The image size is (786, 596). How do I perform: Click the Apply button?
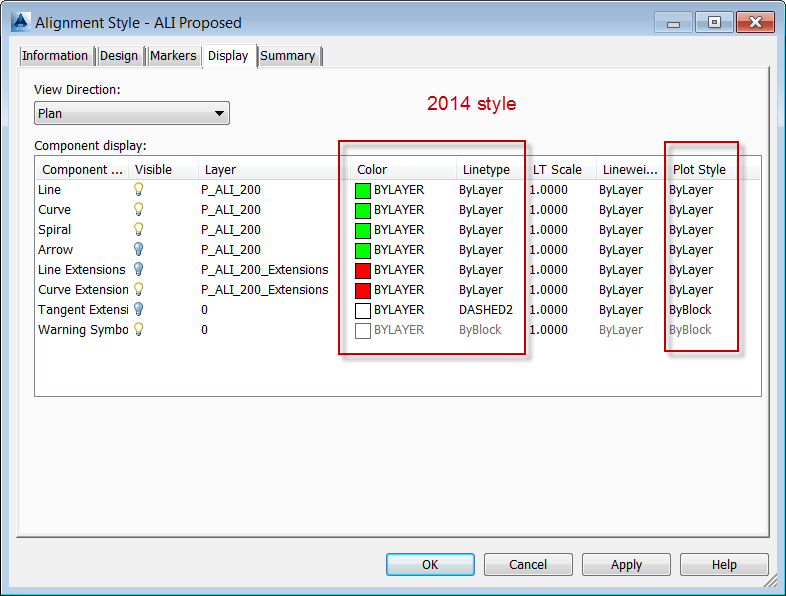coord(626,564)
